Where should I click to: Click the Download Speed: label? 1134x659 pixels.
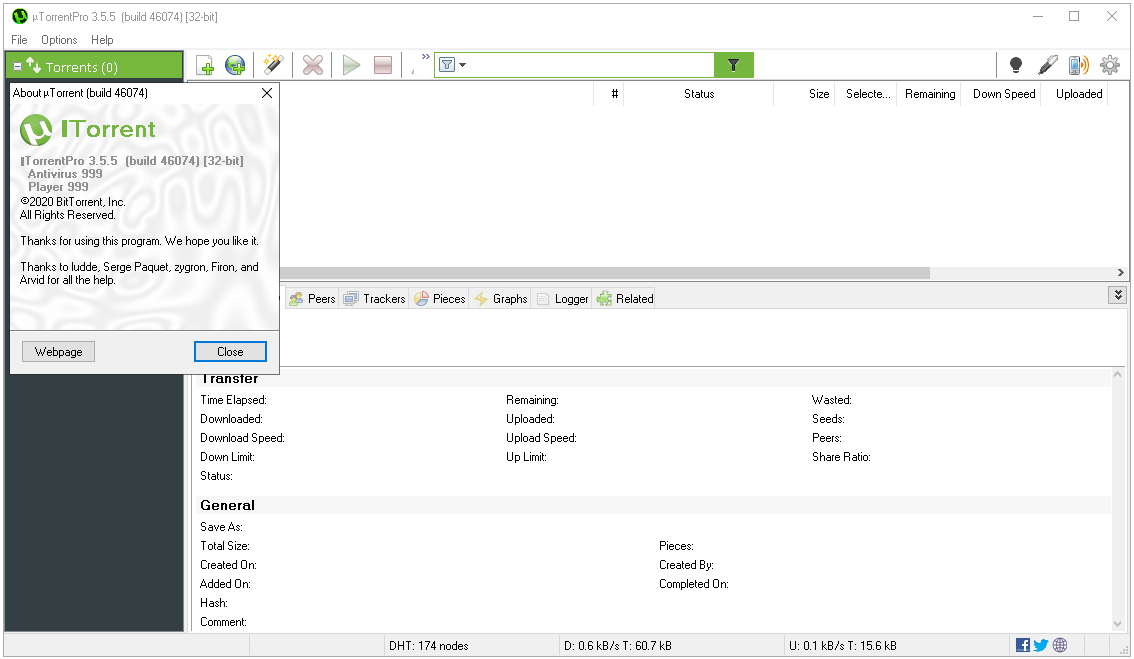point(242,438)
